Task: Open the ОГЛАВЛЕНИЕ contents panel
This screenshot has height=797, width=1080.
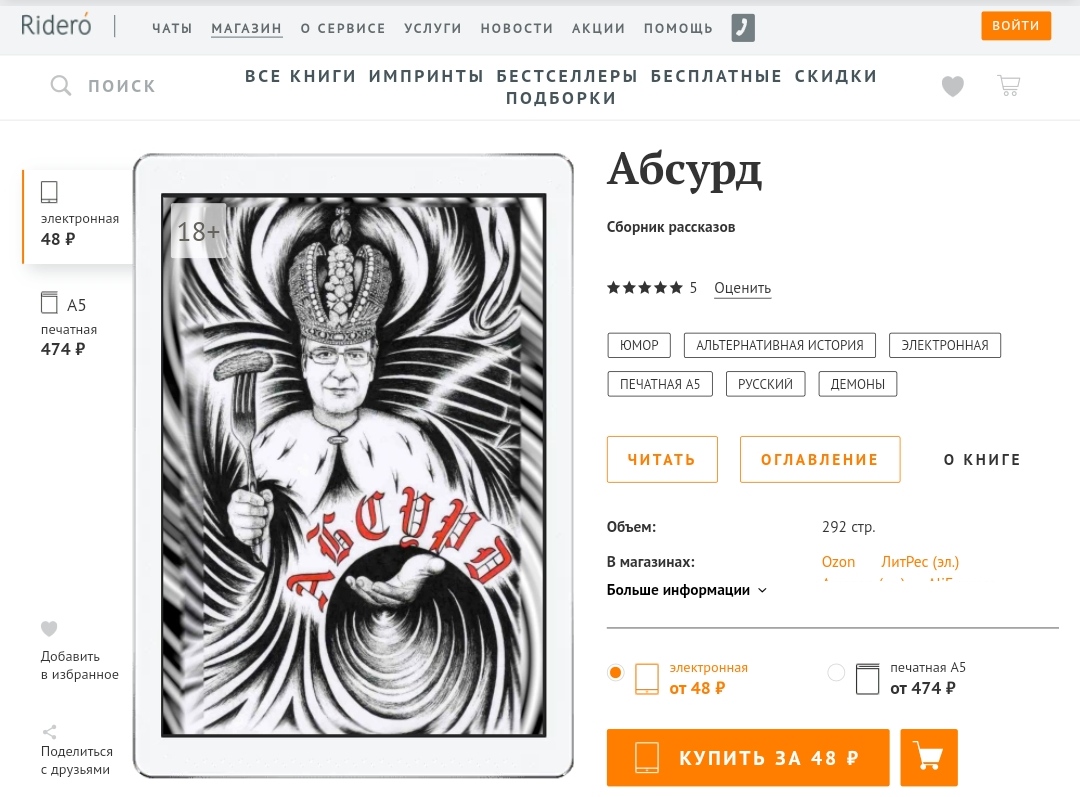Action: [x=820, y=459]
